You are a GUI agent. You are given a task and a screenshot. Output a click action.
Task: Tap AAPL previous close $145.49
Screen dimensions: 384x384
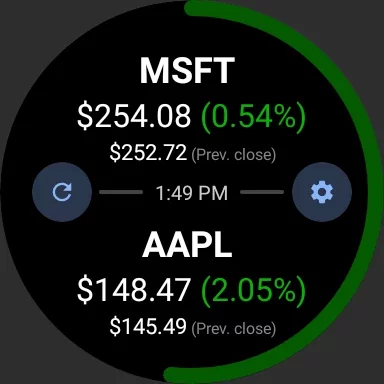[148, 326]
